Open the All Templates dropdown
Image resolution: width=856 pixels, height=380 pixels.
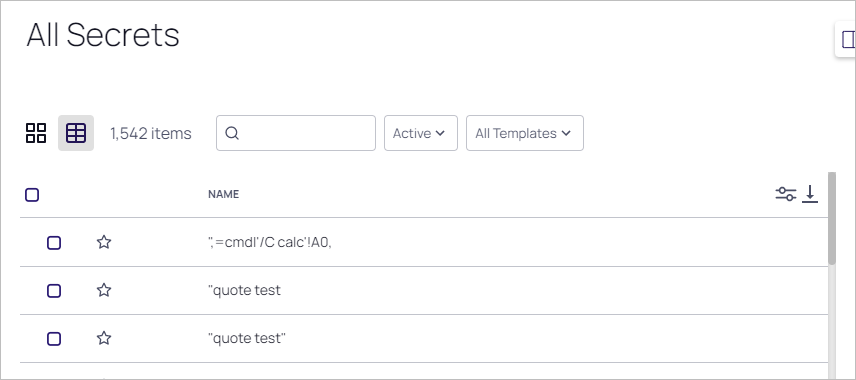coord(525,133)
